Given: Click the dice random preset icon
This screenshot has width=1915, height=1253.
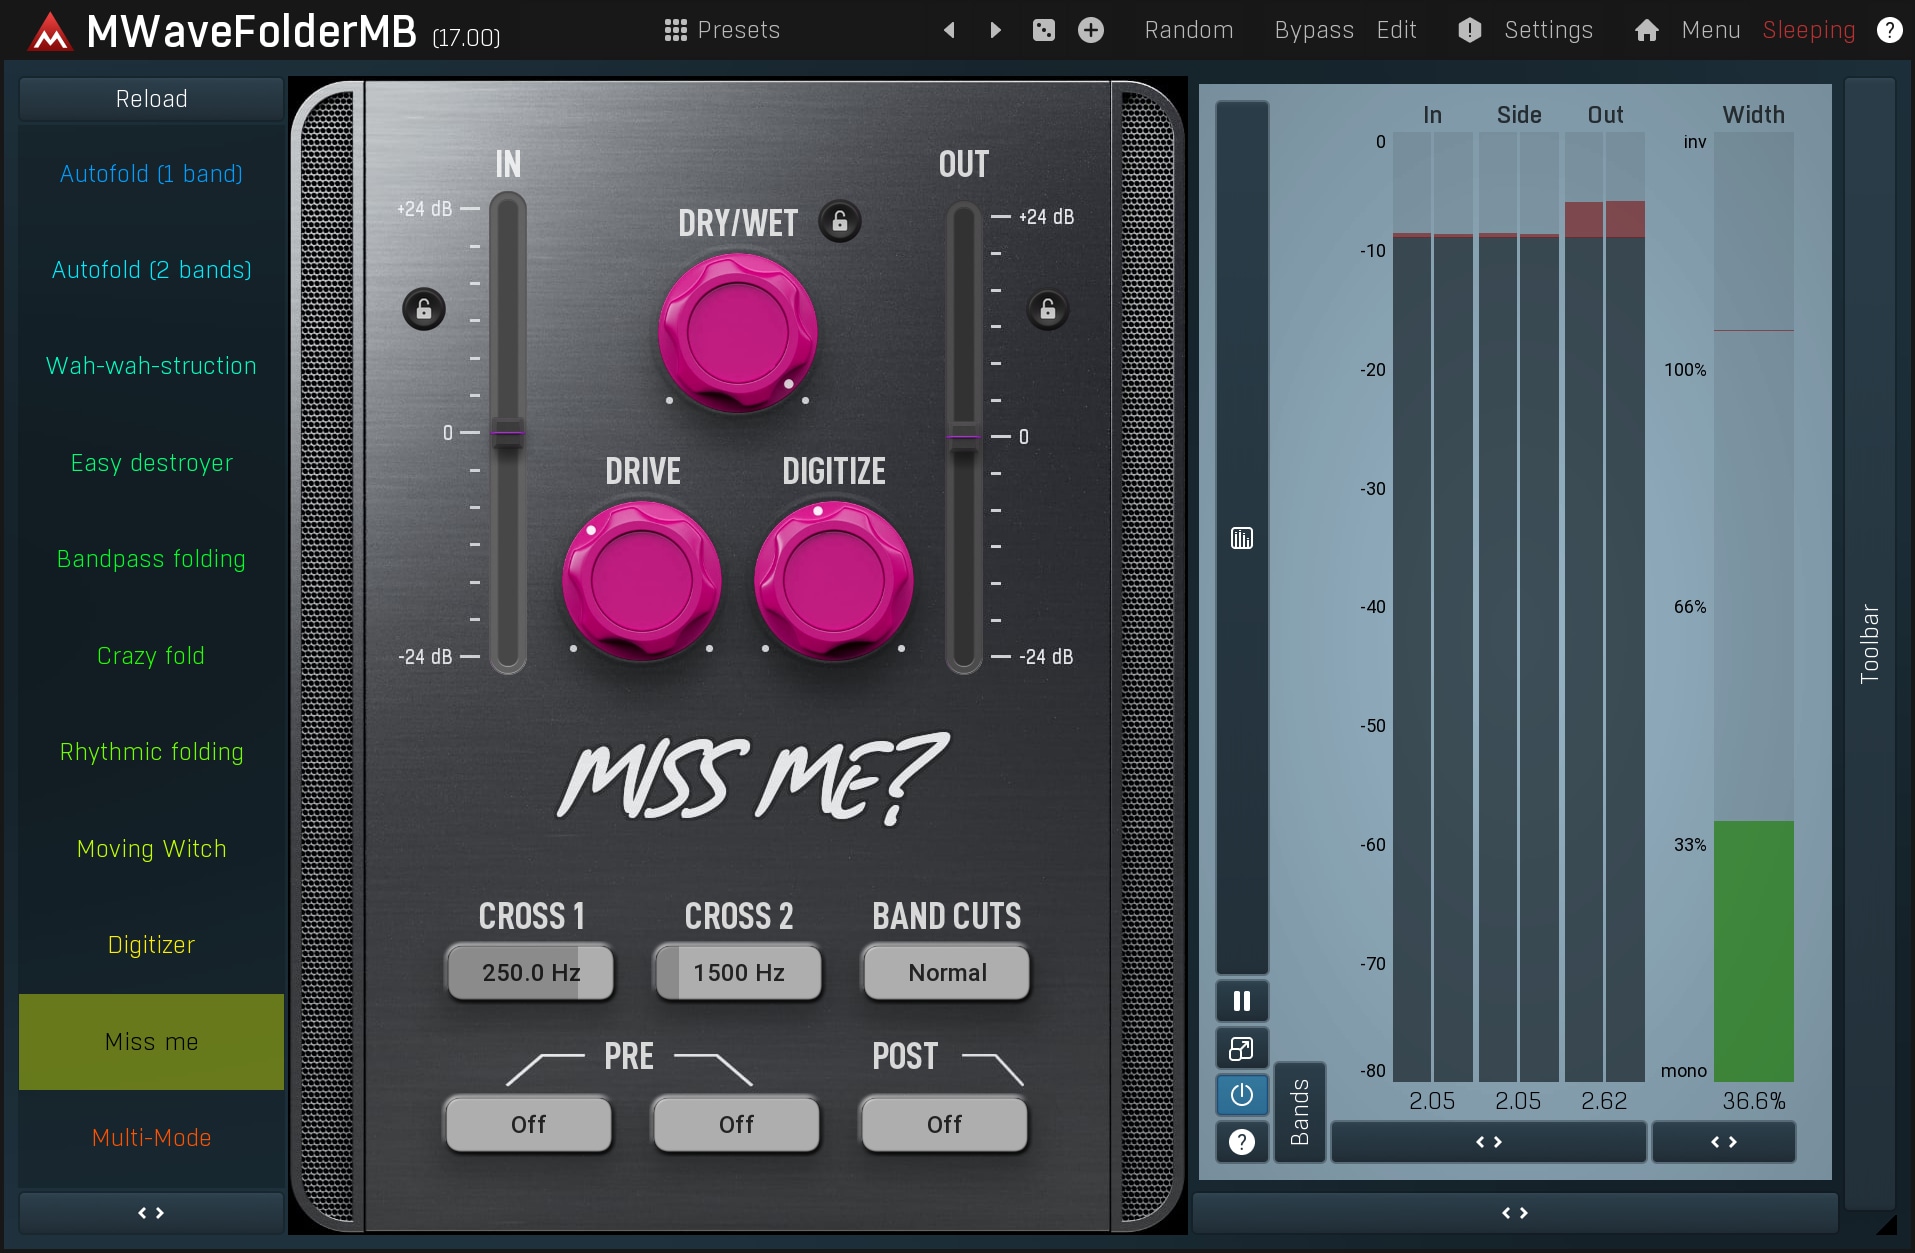Looking at the screenshot, I should [1043, 30].
